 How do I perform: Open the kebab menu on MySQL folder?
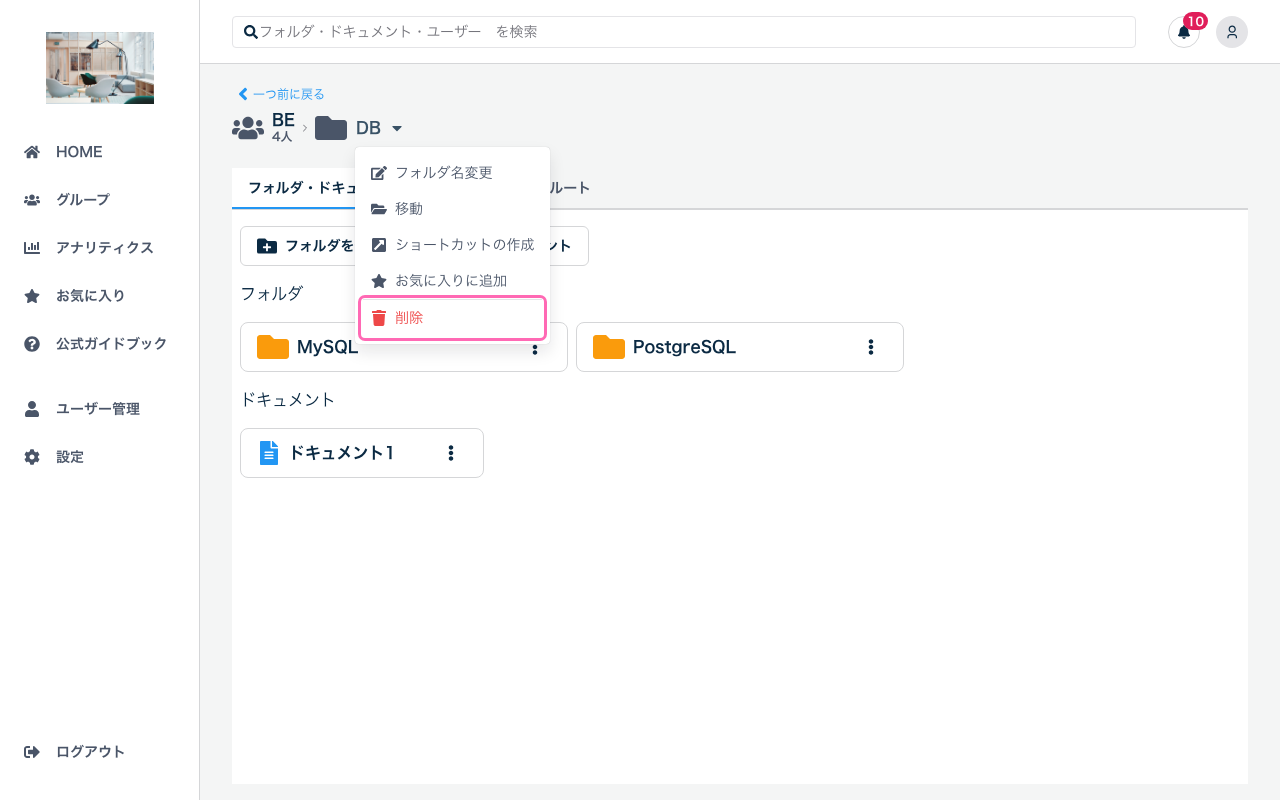coord(535,347)
